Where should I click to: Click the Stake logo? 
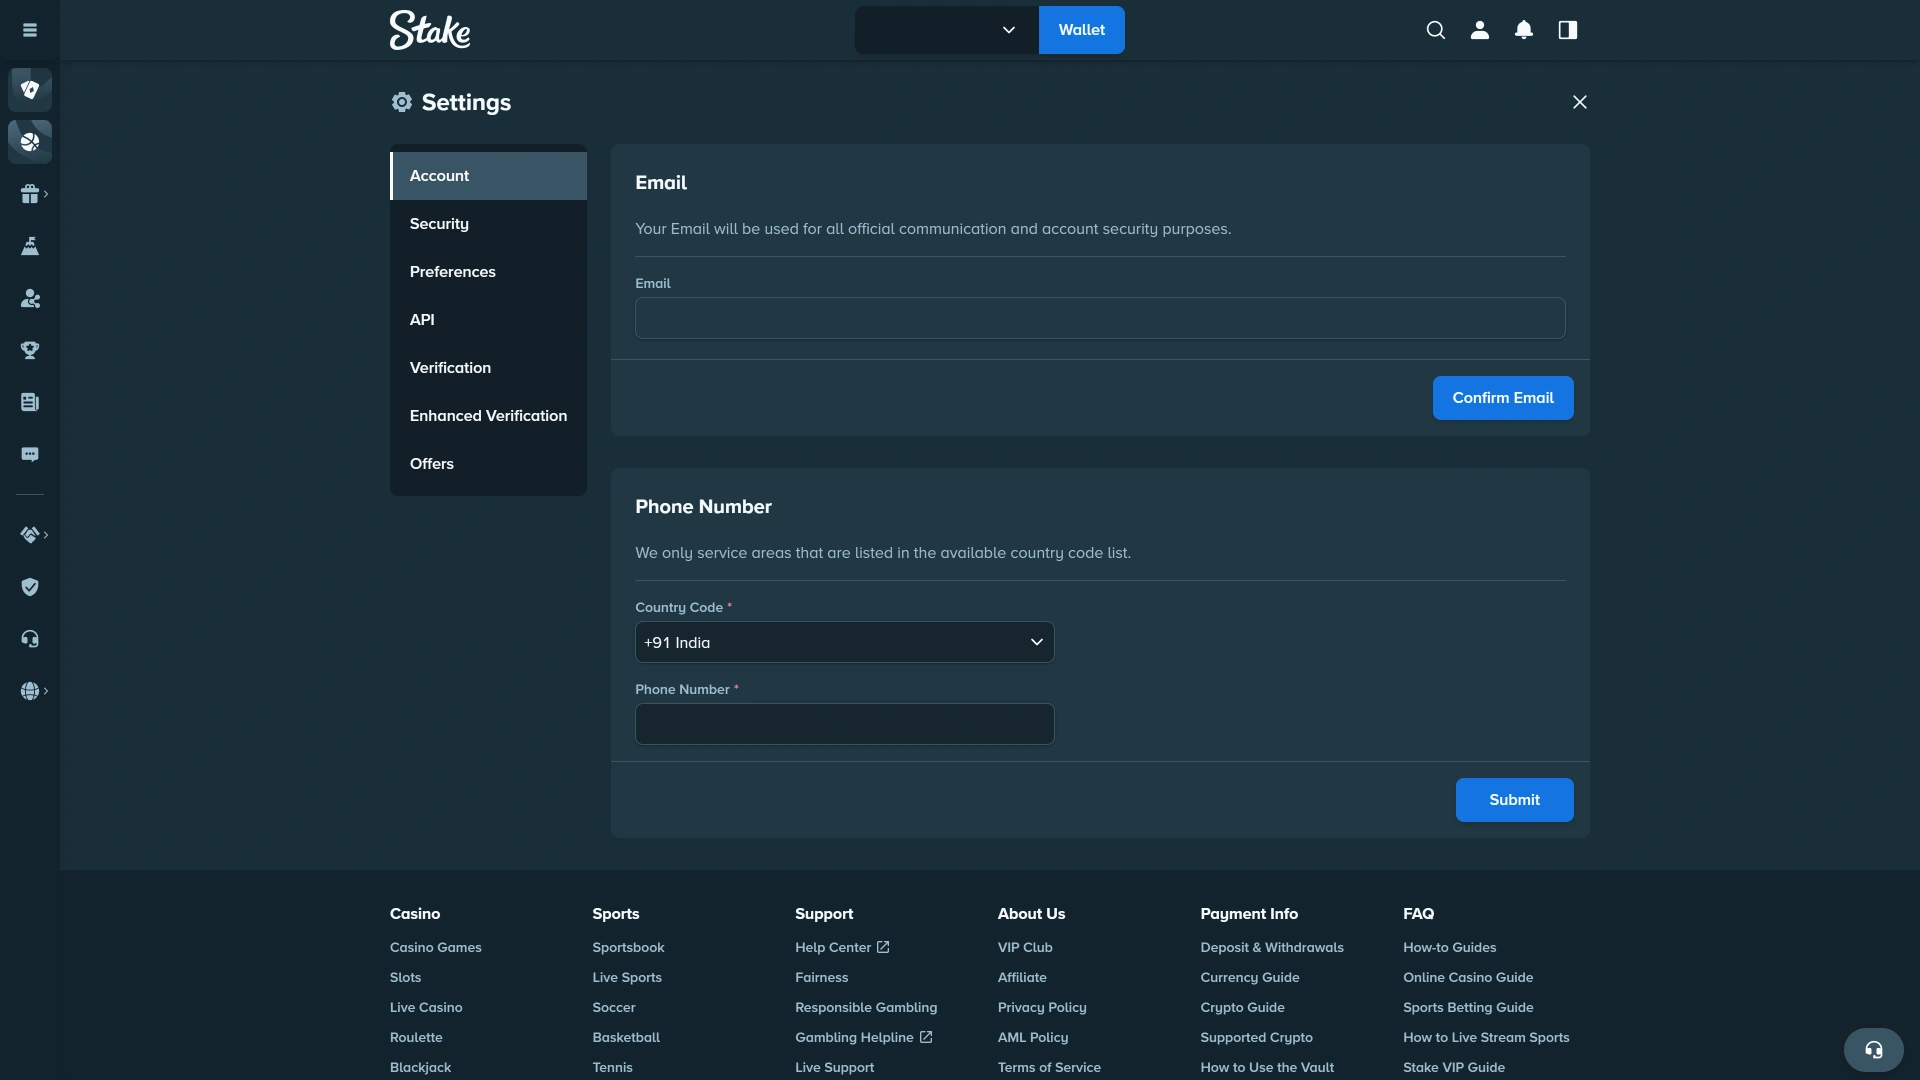coord(430,30)
